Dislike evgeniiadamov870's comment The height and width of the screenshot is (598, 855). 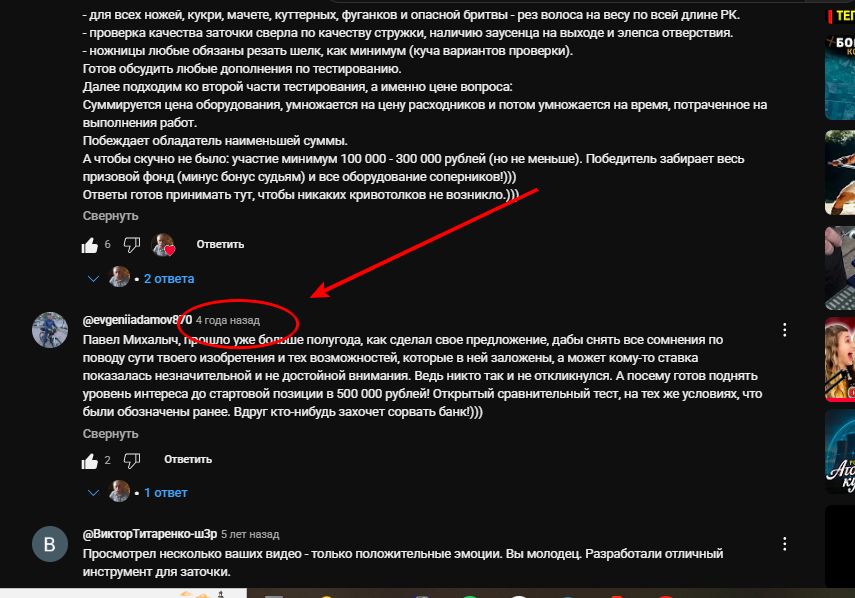click(131, 461)
